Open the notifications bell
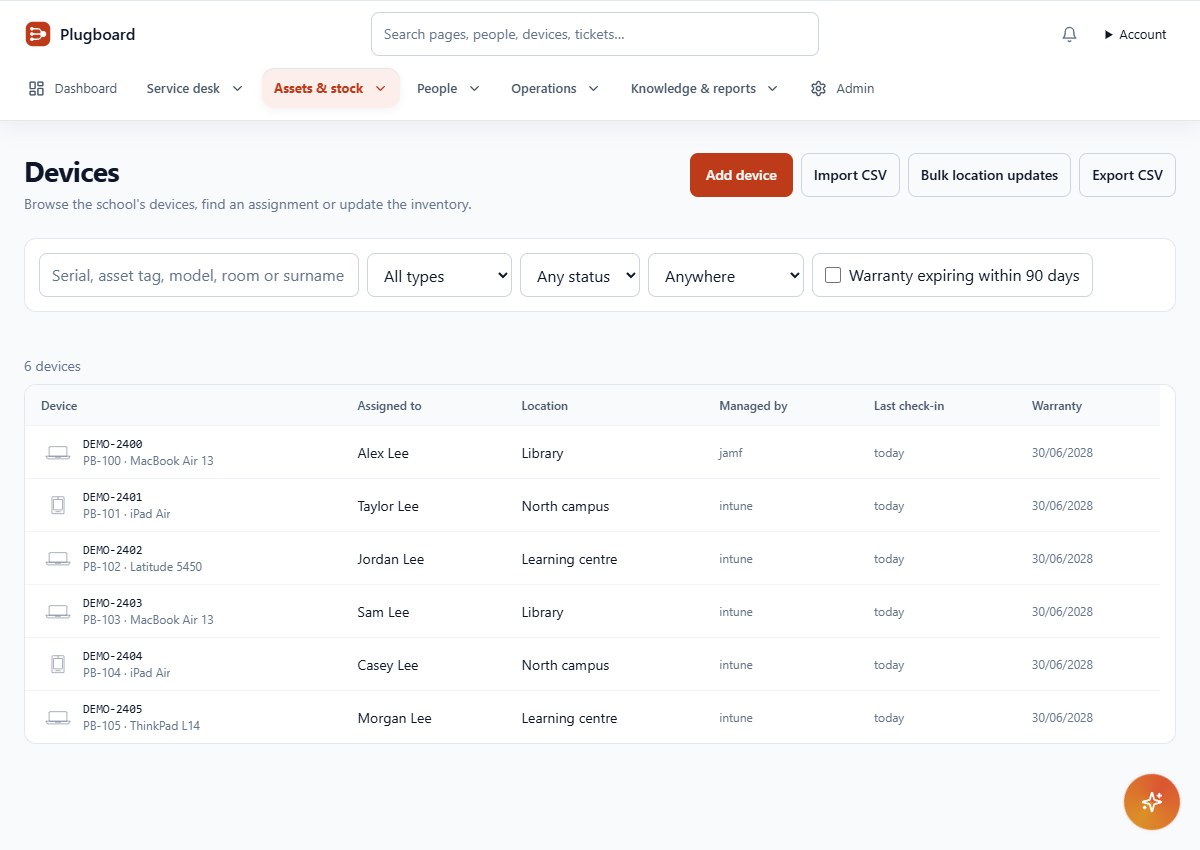Screen dimensions: 1200x850 click(x=1069, y=34)
